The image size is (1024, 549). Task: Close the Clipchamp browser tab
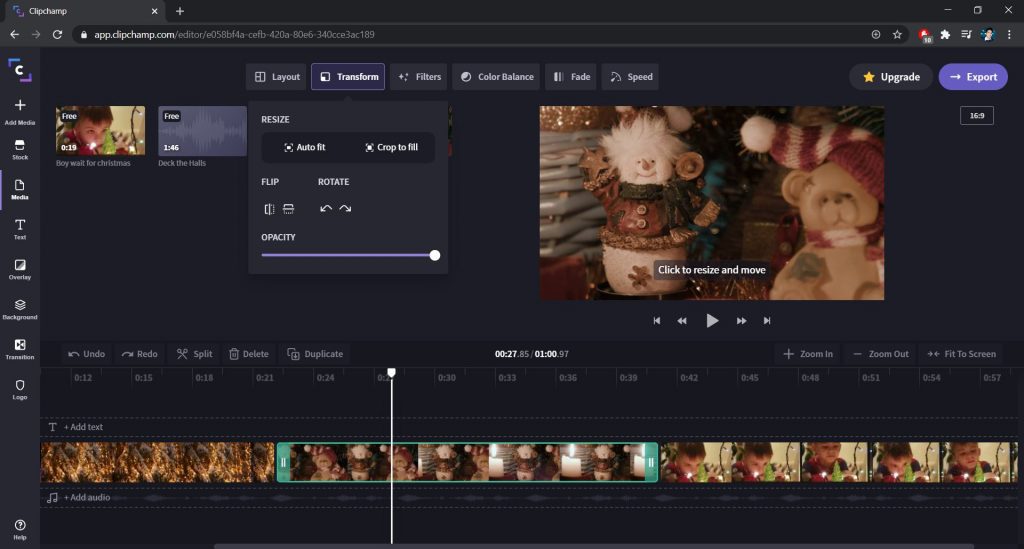tap(155, 11)
